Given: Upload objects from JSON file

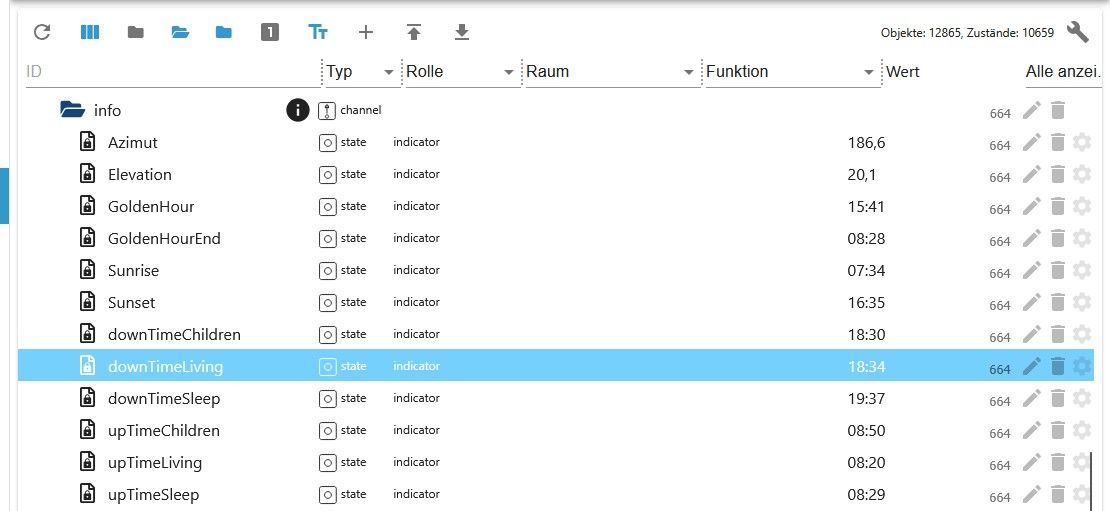Looking at the screenshot, I should point(414,32).
